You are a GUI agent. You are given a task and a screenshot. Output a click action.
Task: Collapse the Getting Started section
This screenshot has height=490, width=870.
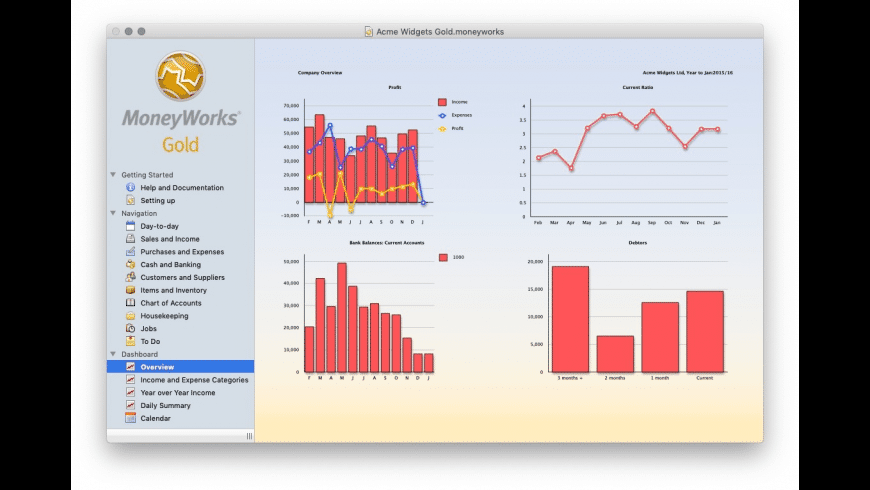[x=113, y=174]
